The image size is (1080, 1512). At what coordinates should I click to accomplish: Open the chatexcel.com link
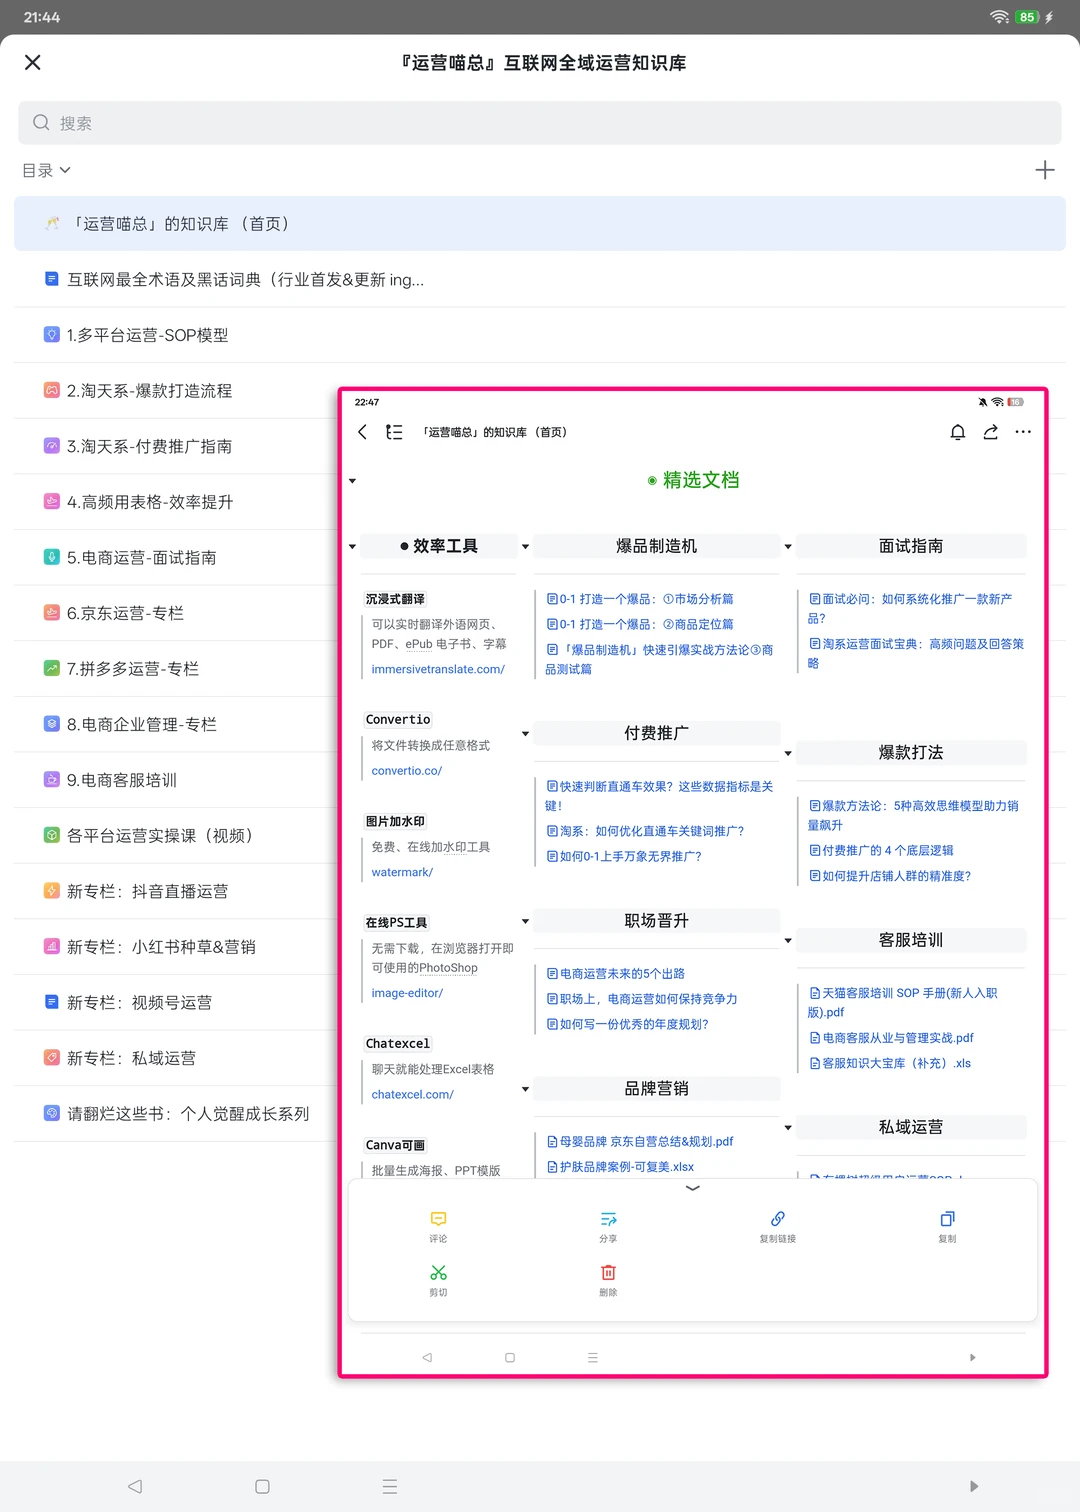click(411, 1094)
